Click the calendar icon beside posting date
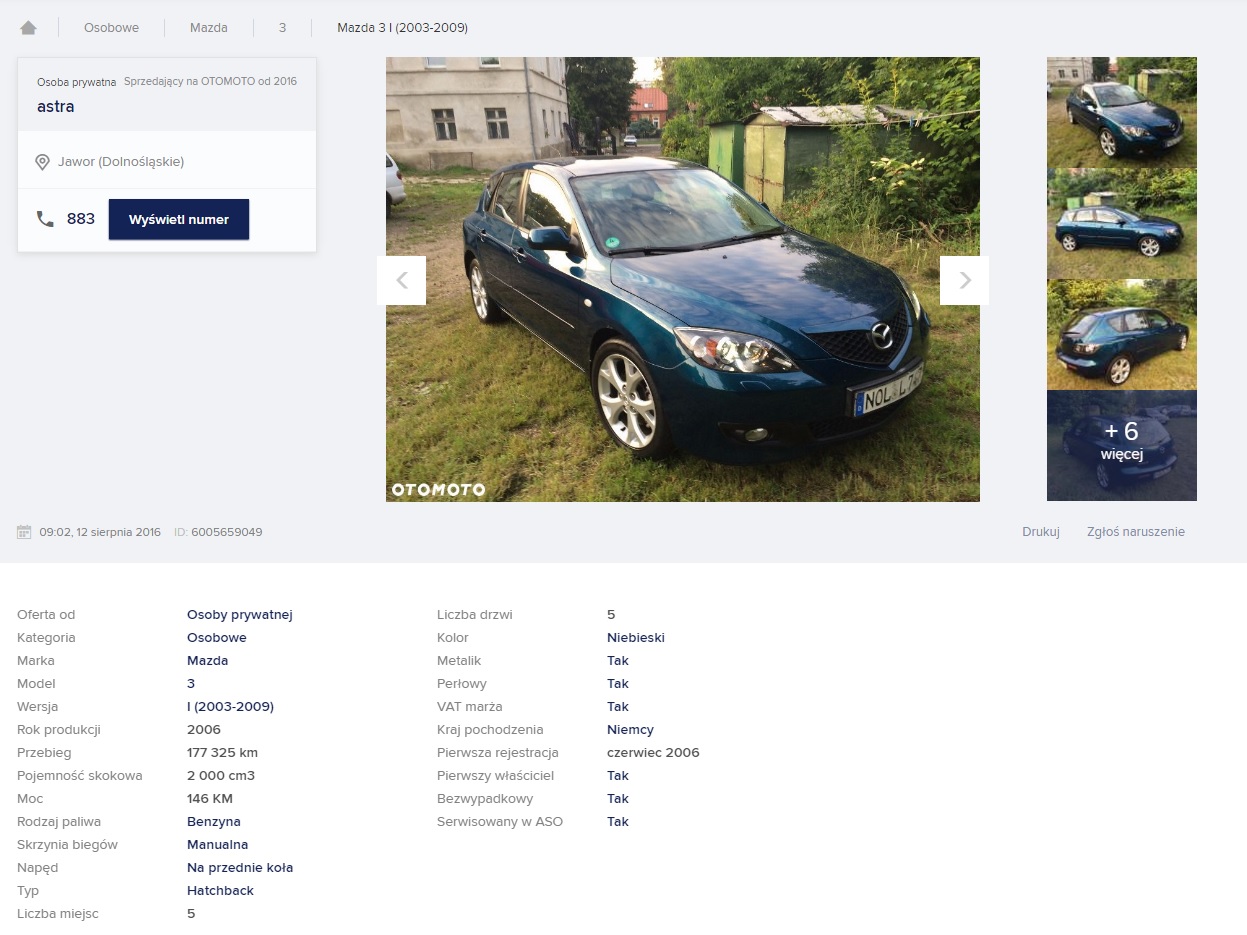Image resolution: width=1247 pixels, height=935 pixels. (25, 532)
